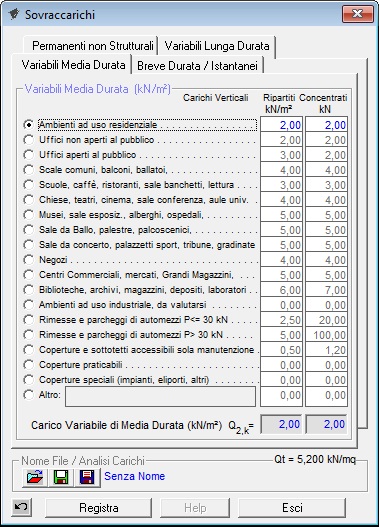Switch to Permanenti non Strutturali tab
Image resolution: width=379 pixels, height=527 pixels.
coord(92,46)
